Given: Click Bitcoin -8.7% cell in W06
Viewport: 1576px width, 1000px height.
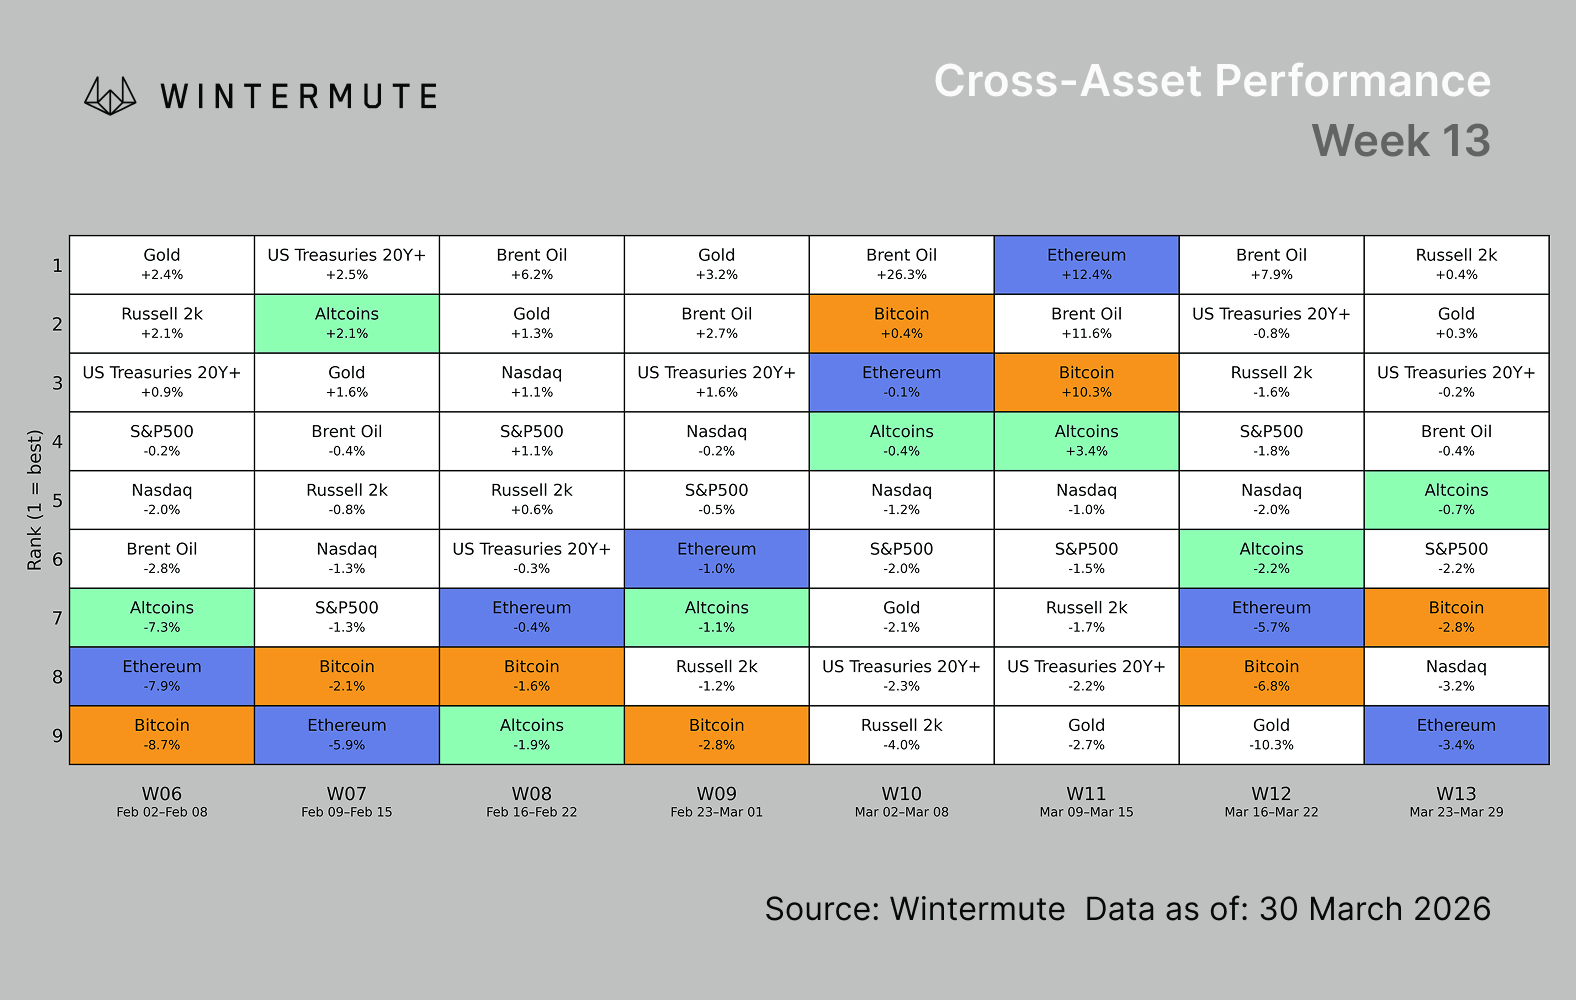Looking at the screenshot, I should (x=161, y=735).
